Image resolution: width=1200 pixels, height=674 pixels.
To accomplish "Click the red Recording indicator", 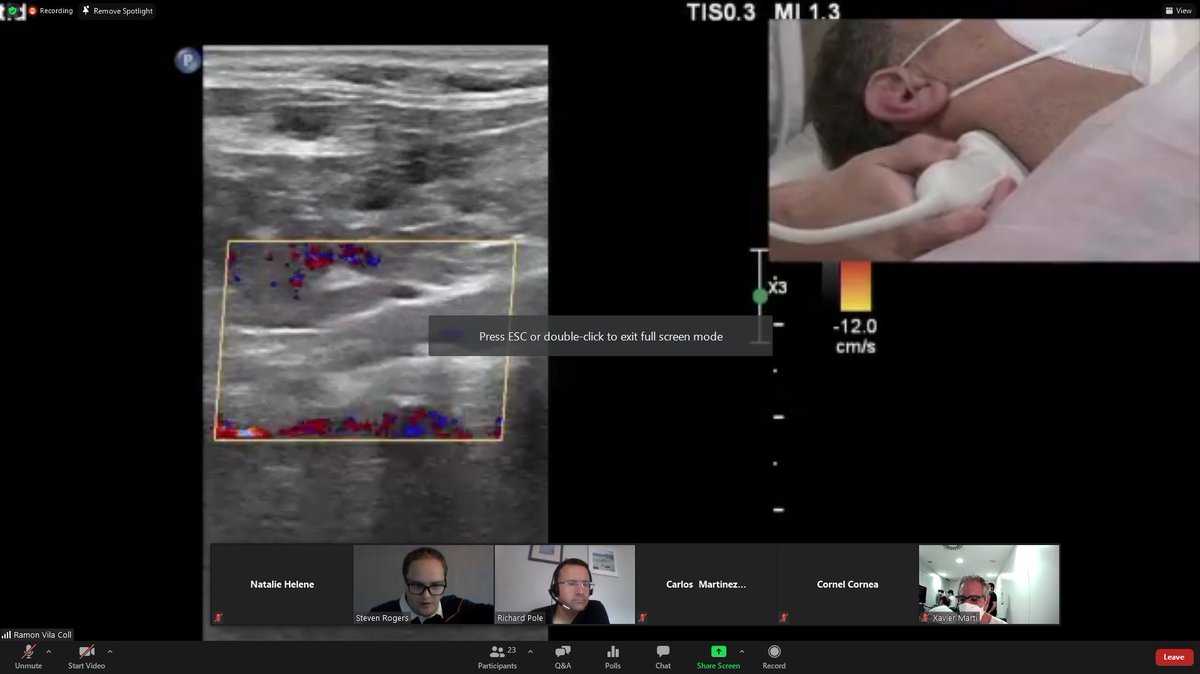I will click(x=50, y=11).
